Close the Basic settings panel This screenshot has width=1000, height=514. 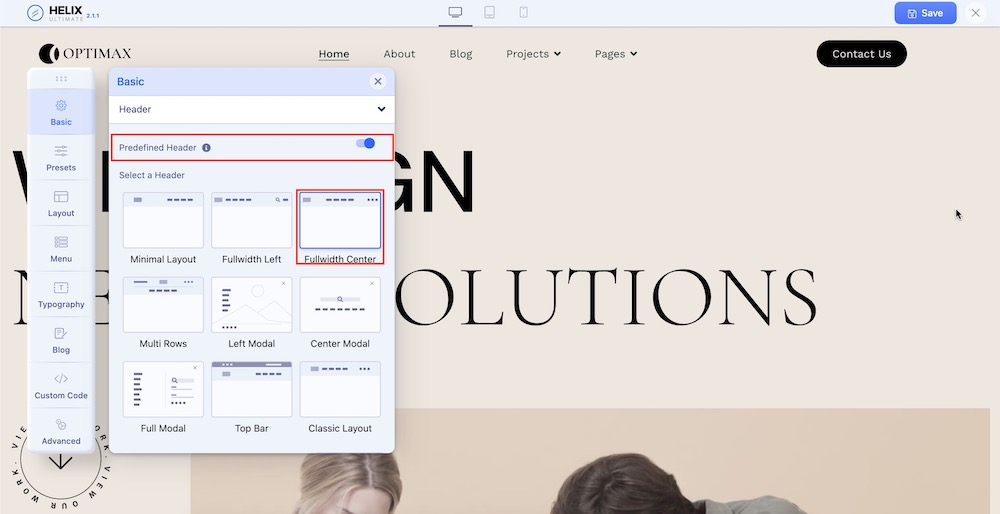[377, 82]
